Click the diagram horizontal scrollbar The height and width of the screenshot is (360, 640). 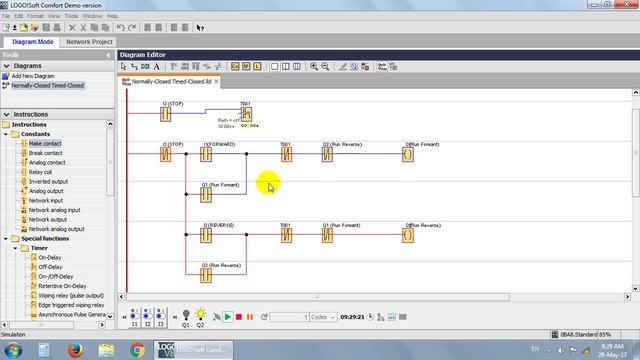(317, 297)
